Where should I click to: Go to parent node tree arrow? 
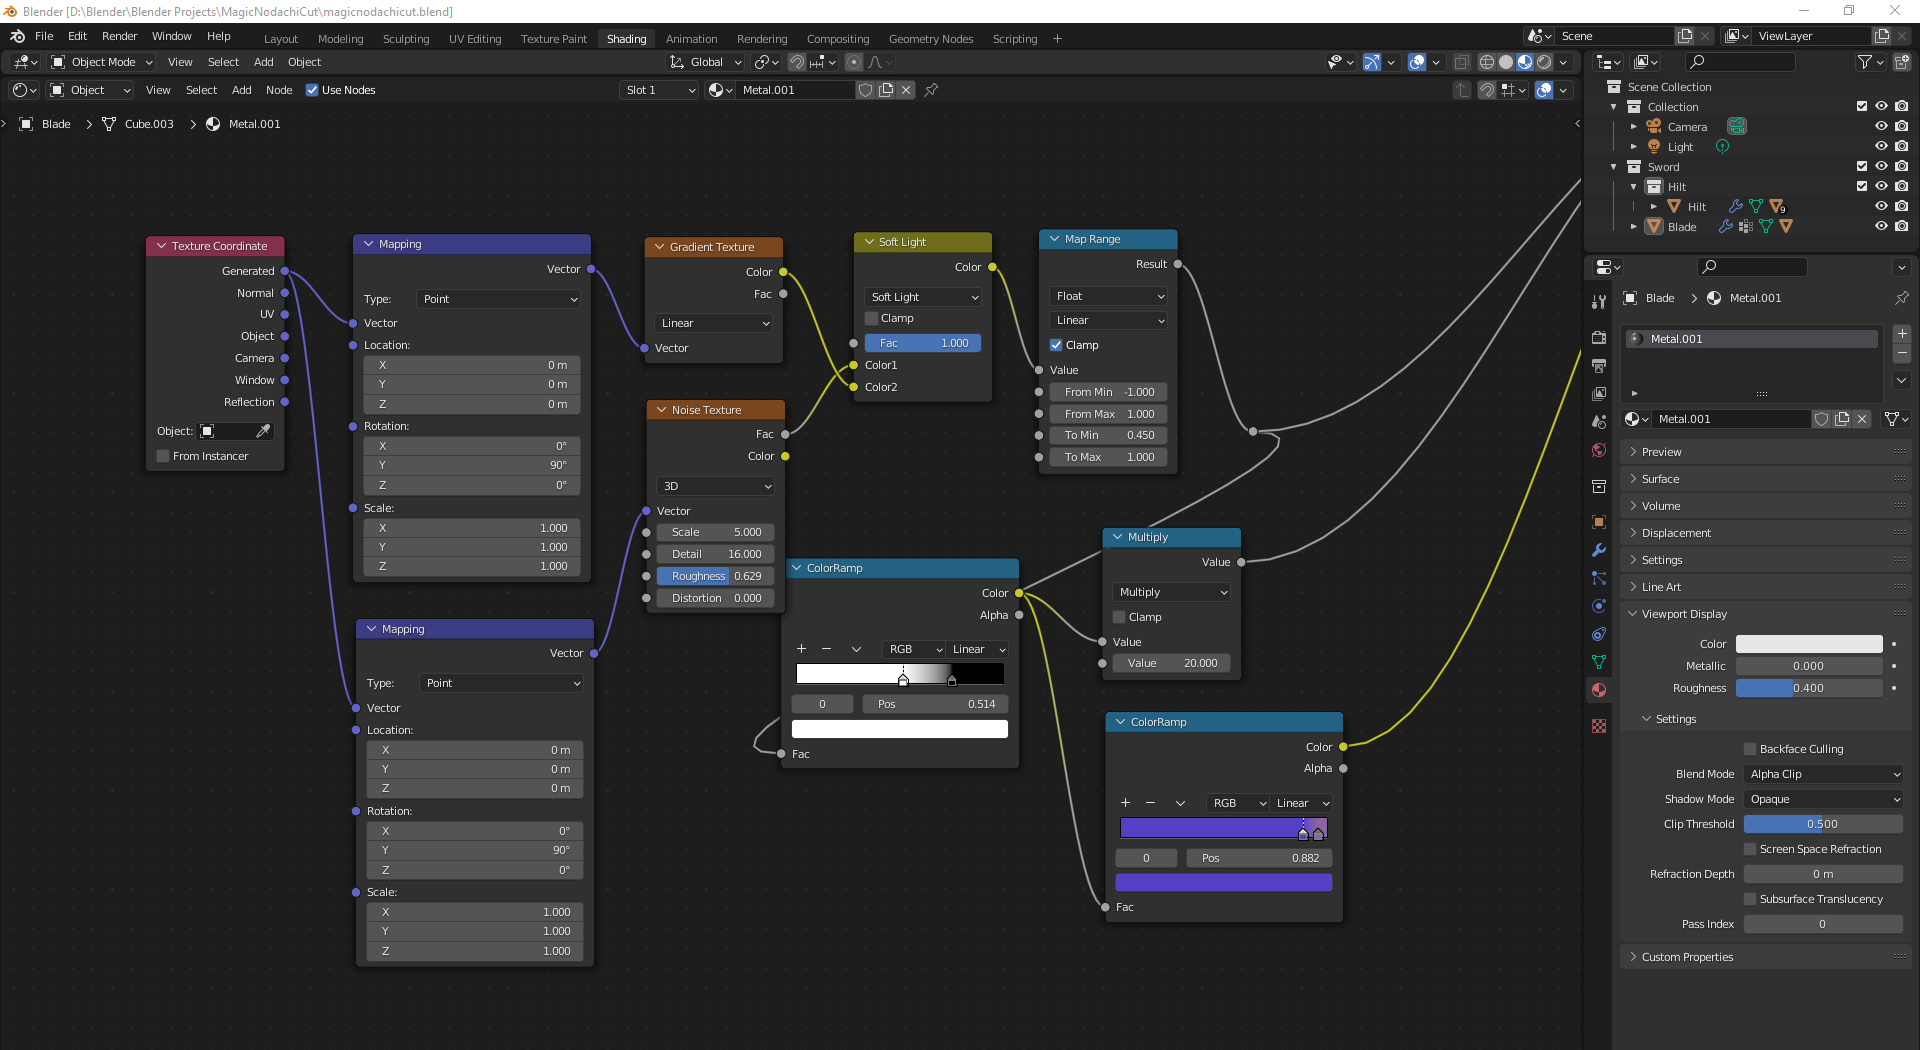(1462, 90)
